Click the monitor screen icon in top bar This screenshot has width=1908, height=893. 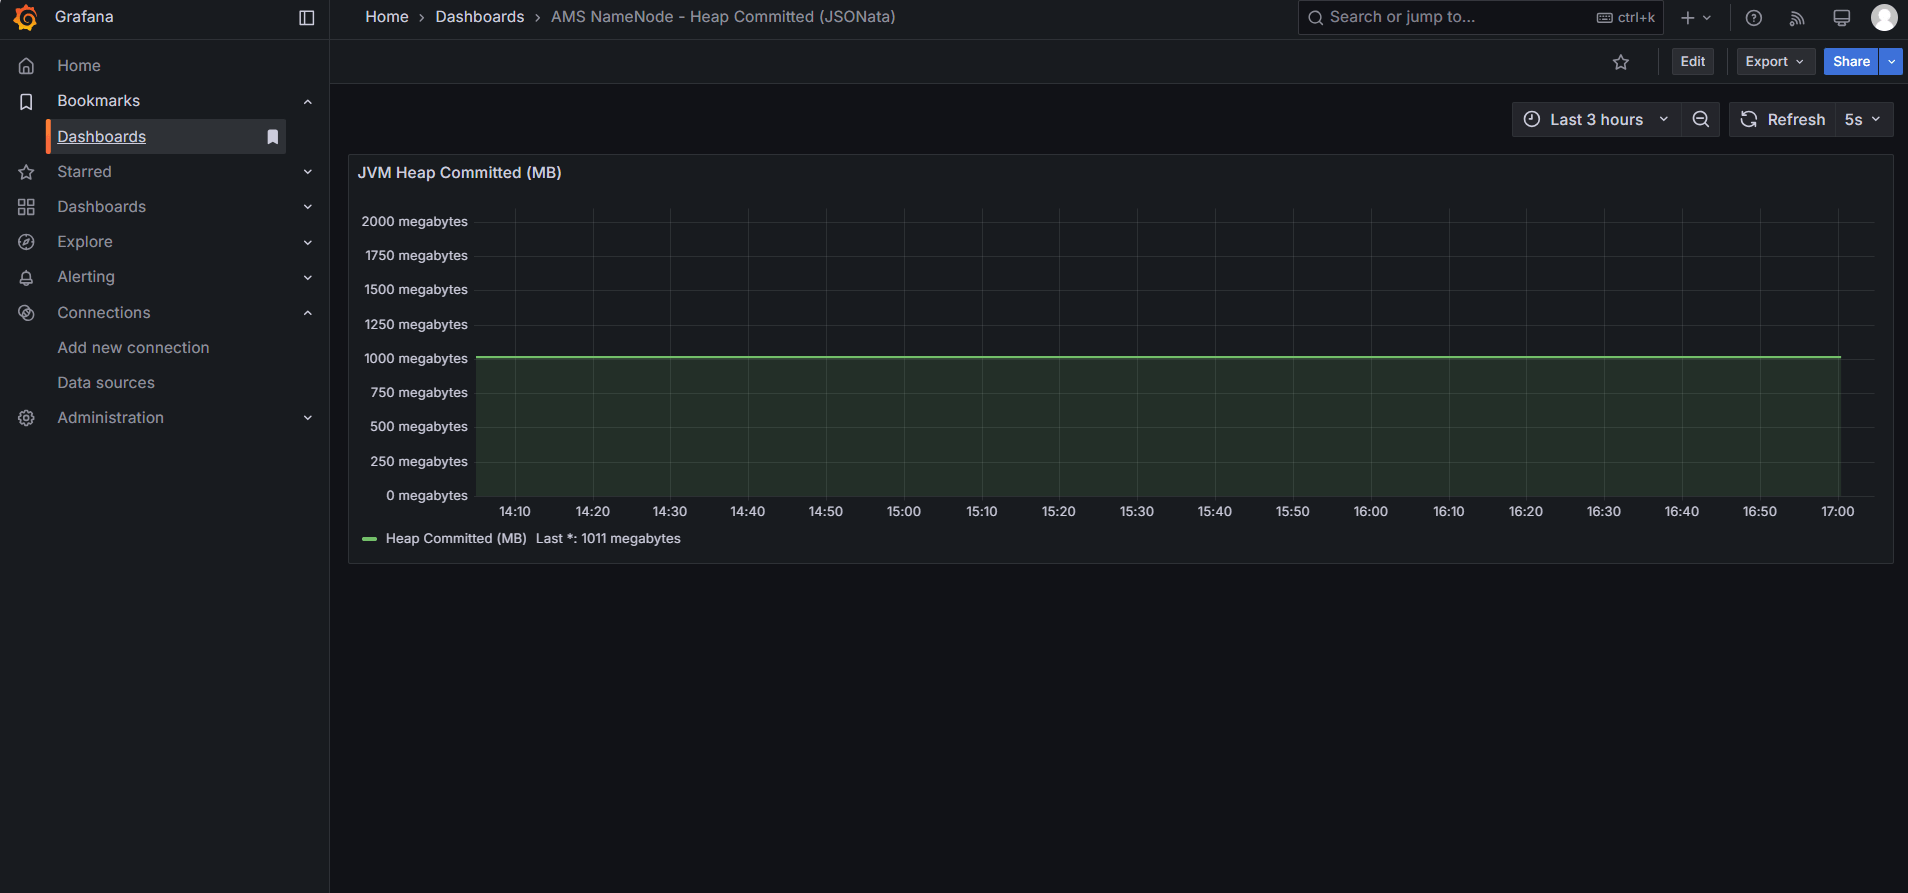1841,18
